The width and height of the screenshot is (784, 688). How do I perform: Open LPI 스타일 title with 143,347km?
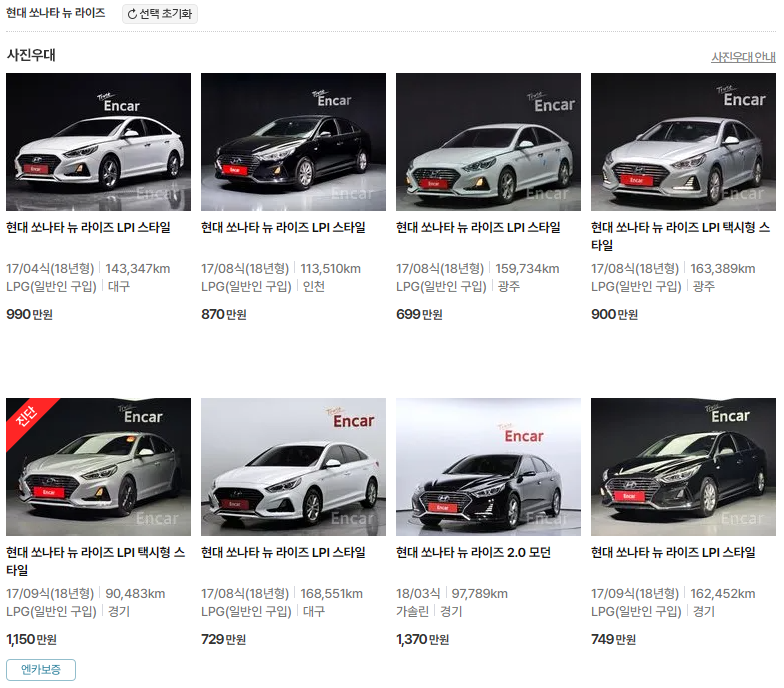88,228
